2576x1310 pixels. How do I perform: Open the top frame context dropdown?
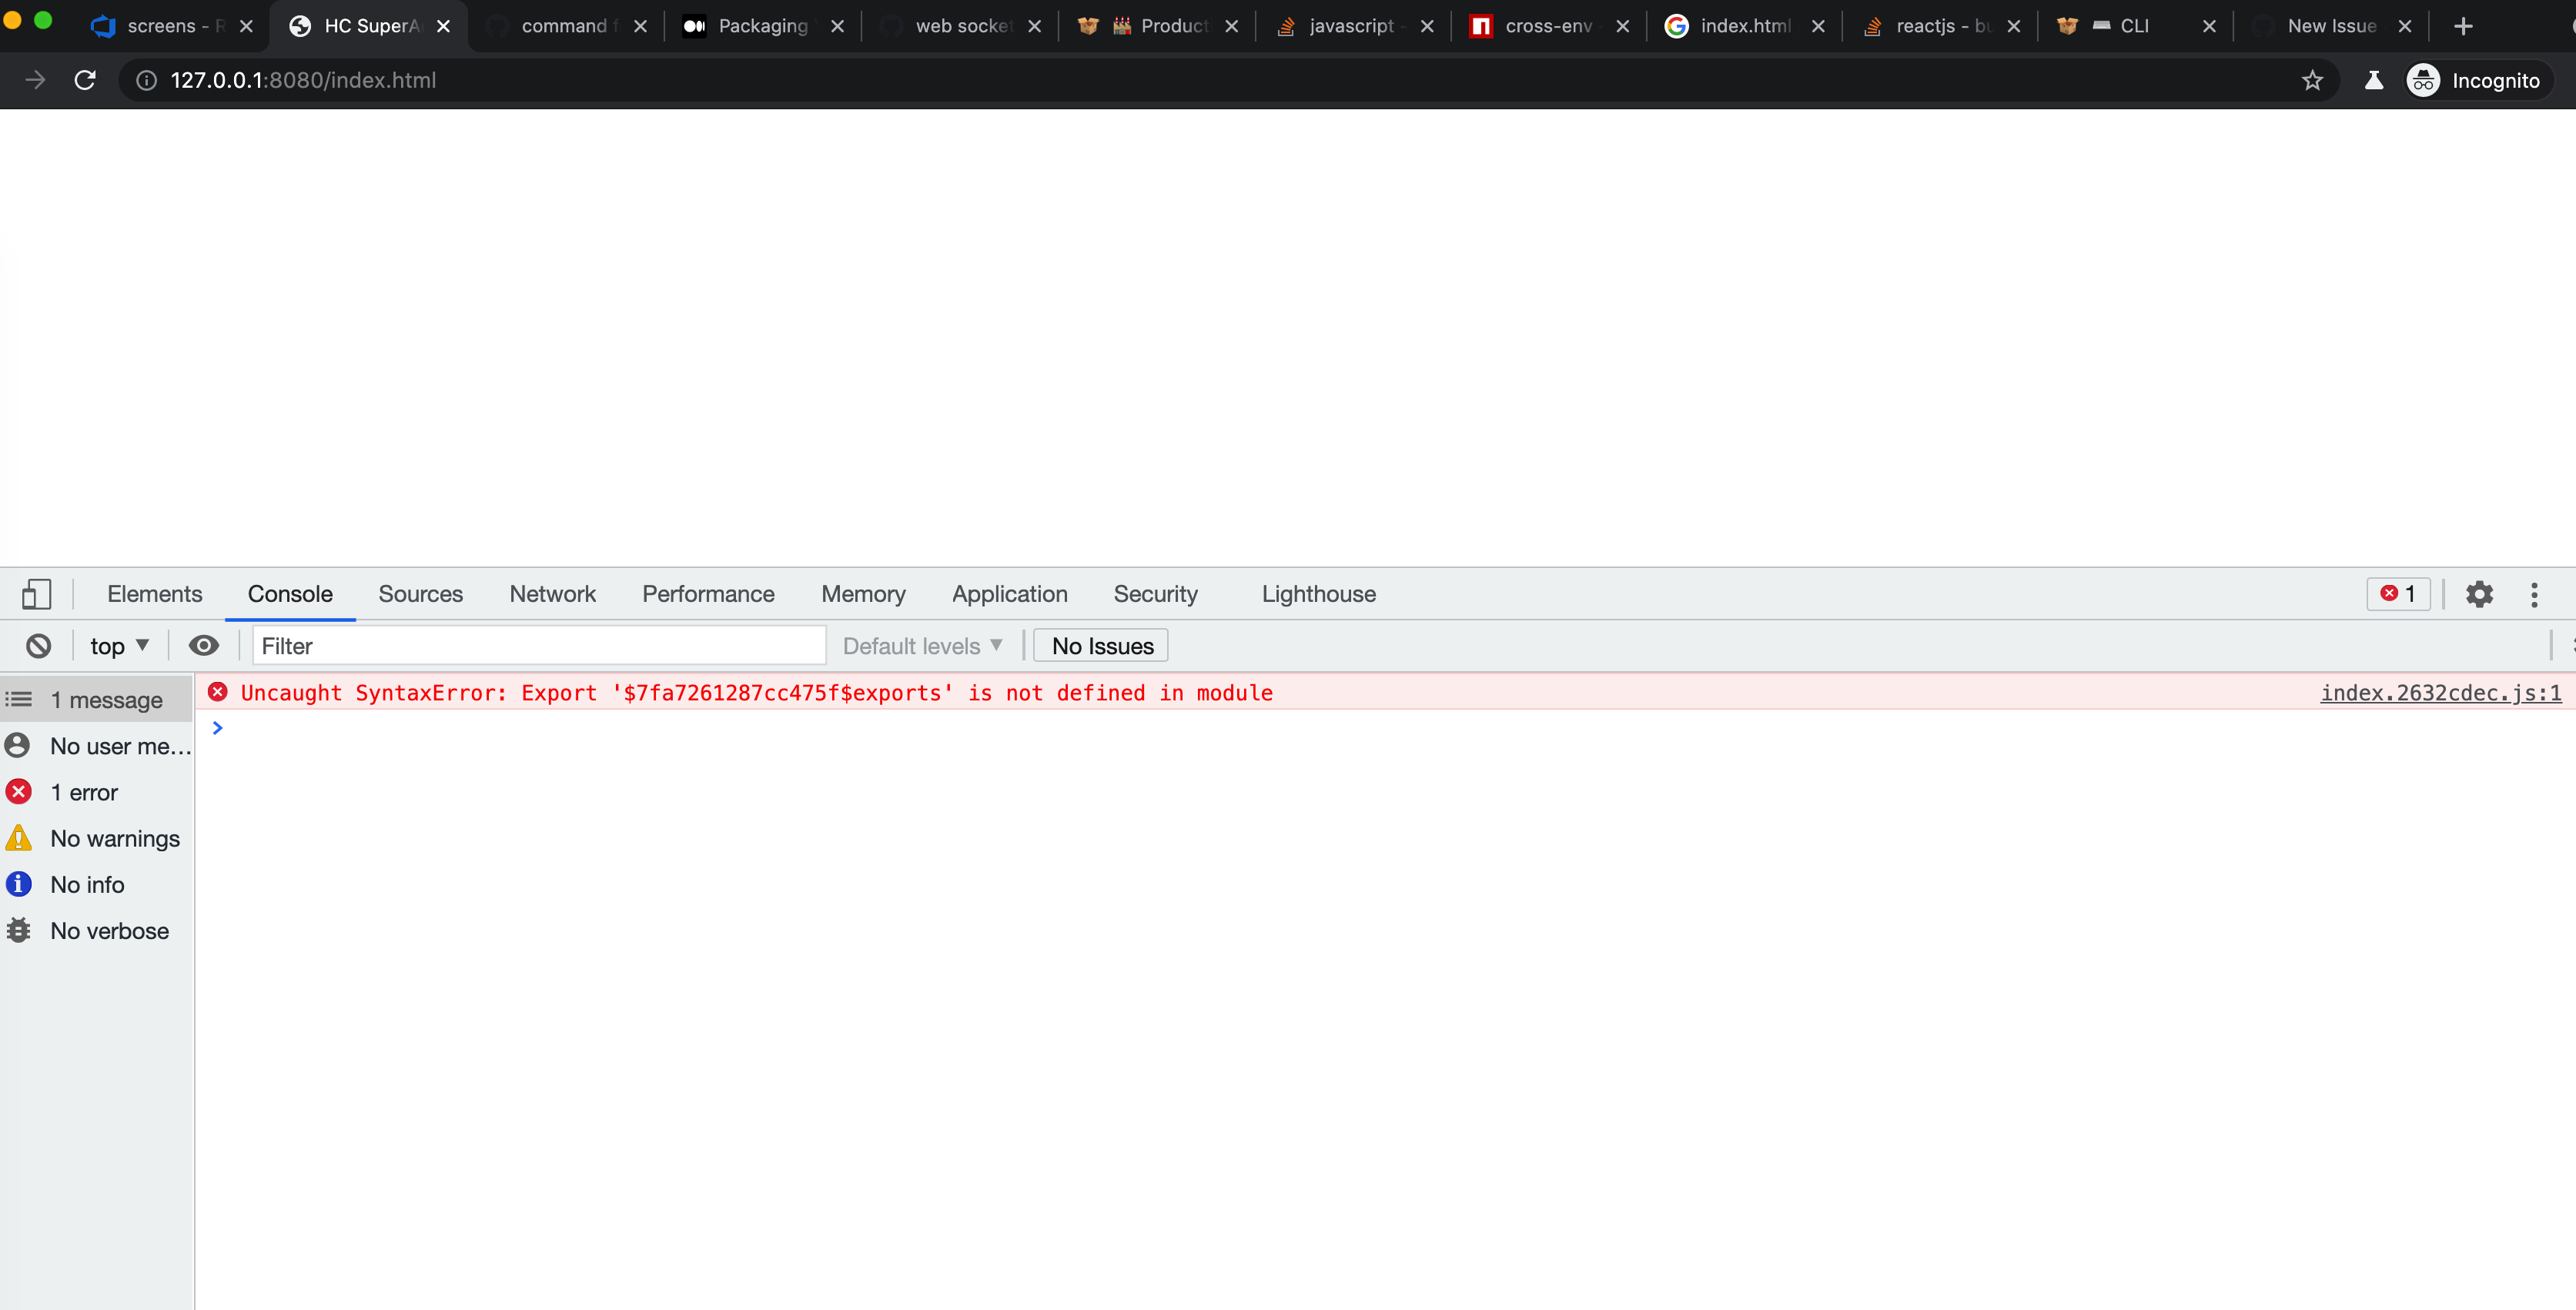coord(118,645)
